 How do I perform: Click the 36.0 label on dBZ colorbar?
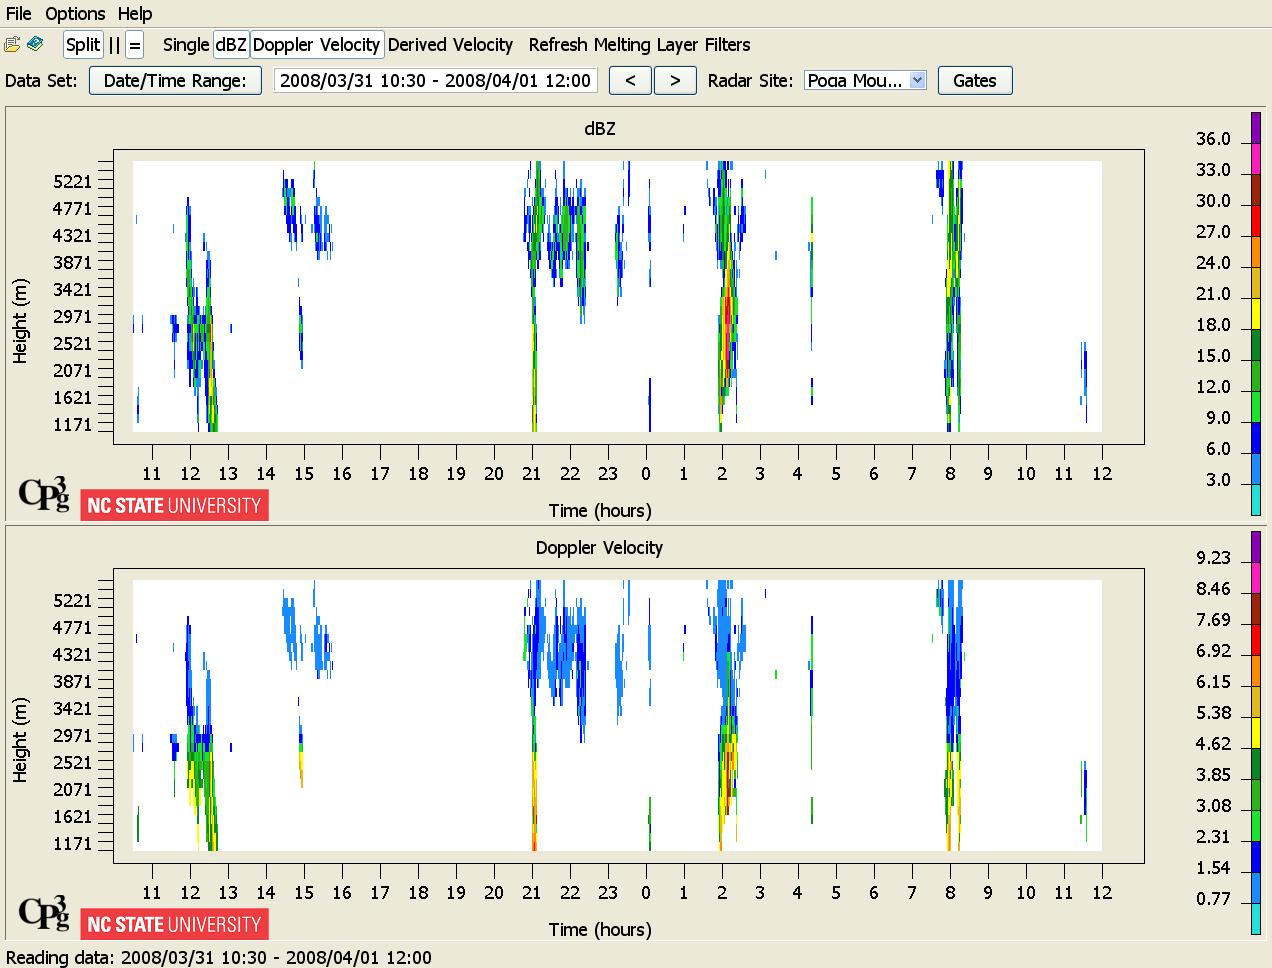(1213, 139)
